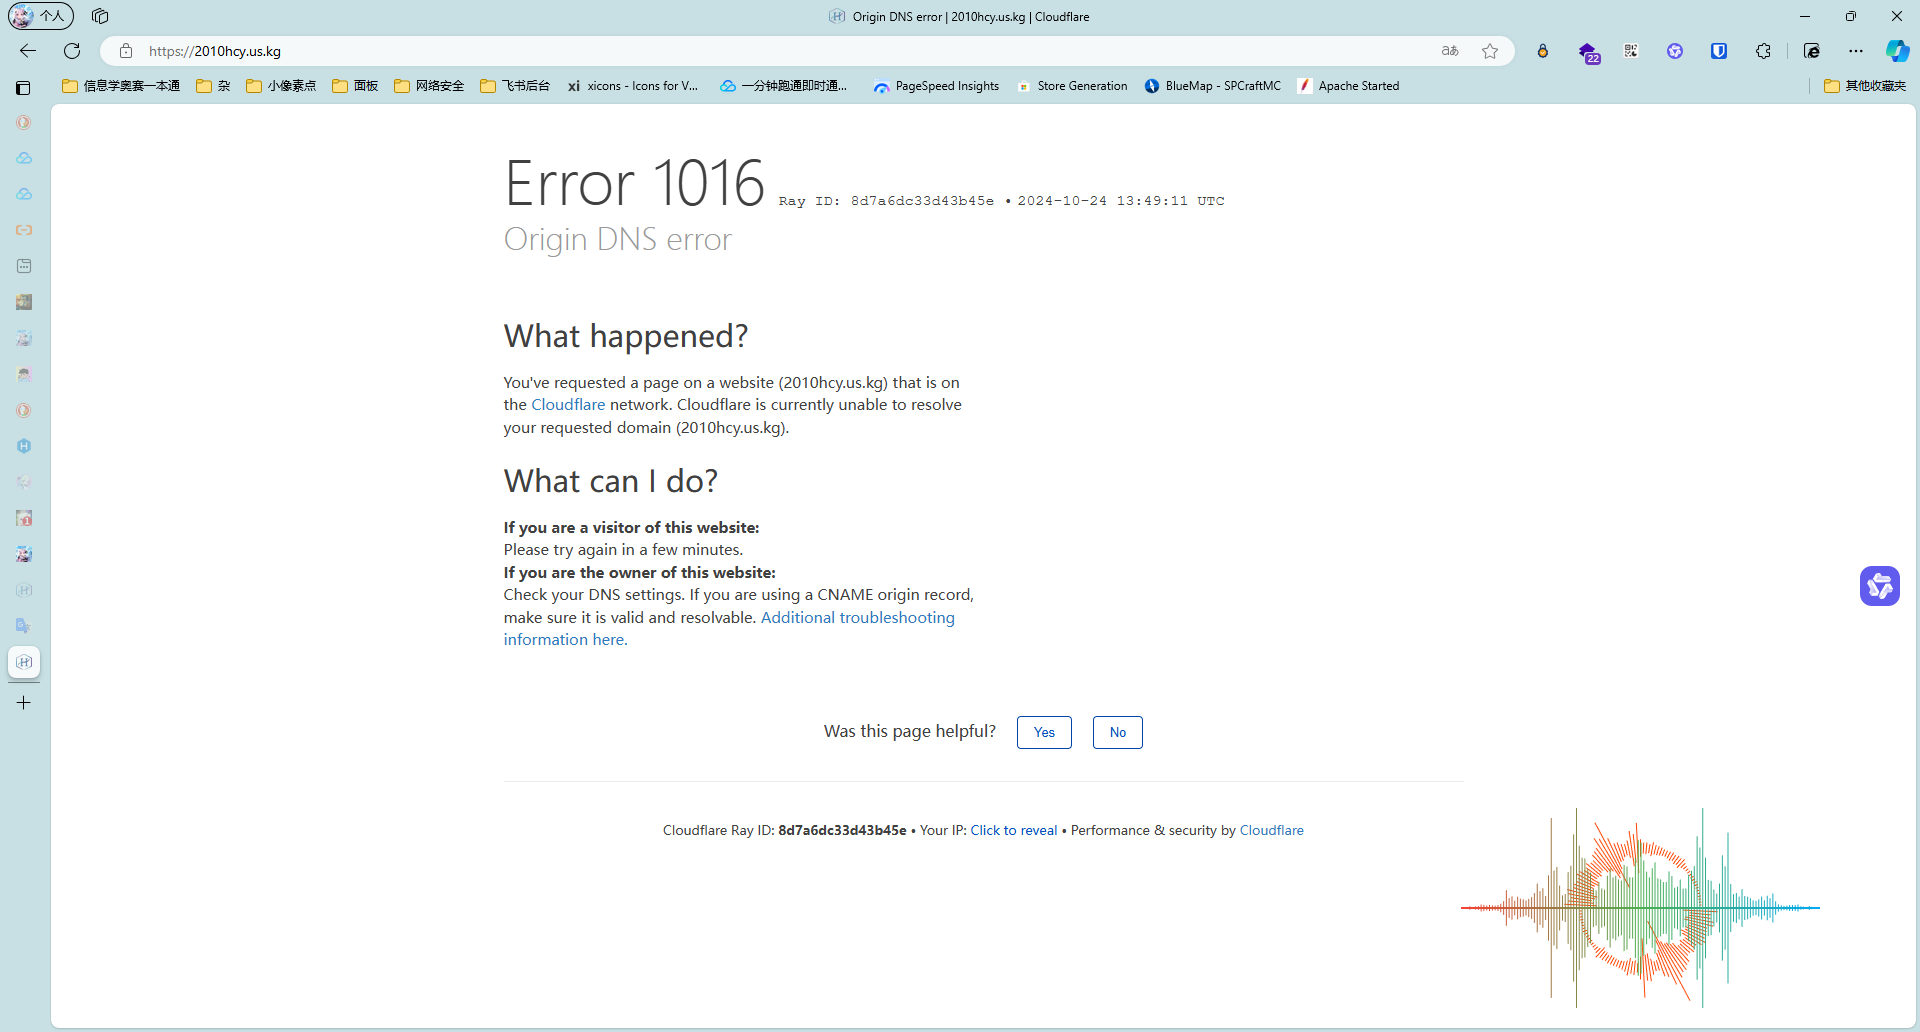This screenshot has width=1920, height=1032.
Task: Open the Extensions puzzle-piece menu
Action: [x=1763, y=51]
